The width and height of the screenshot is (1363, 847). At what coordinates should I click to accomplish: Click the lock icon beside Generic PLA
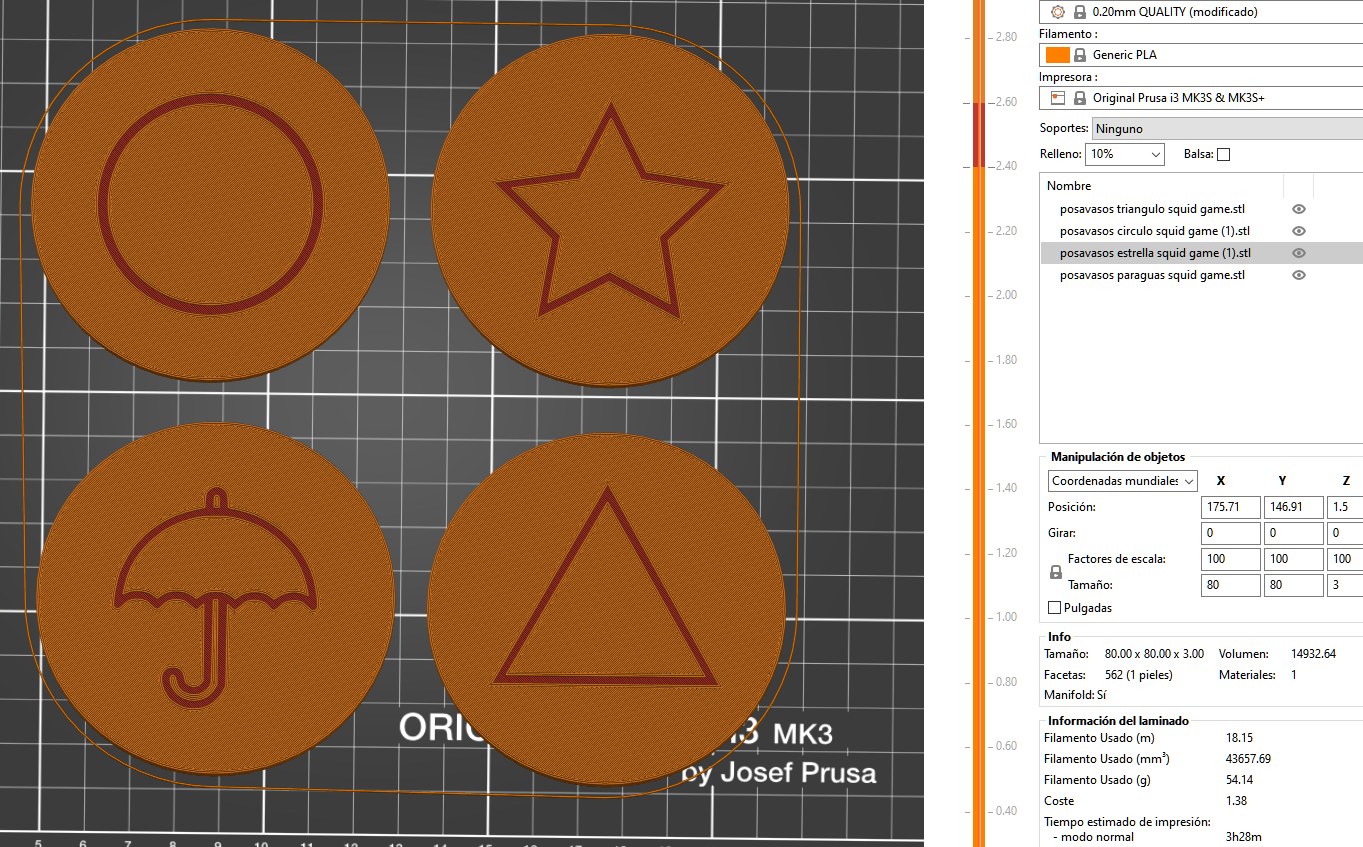click(x=1080, y=55)
